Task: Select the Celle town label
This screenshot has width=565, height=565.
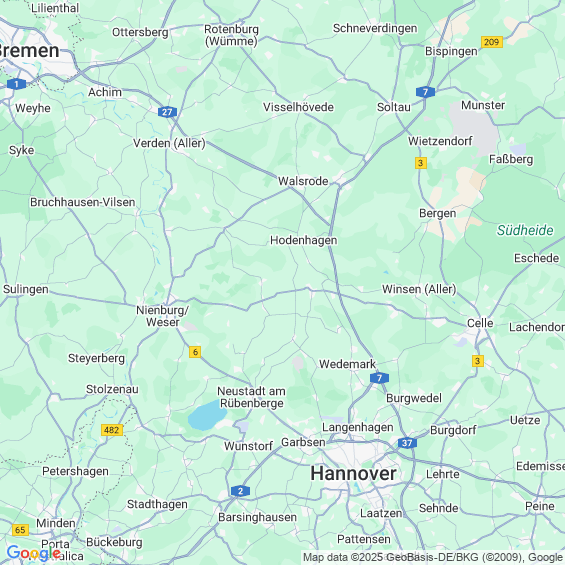Action: [x=480, y=323]
